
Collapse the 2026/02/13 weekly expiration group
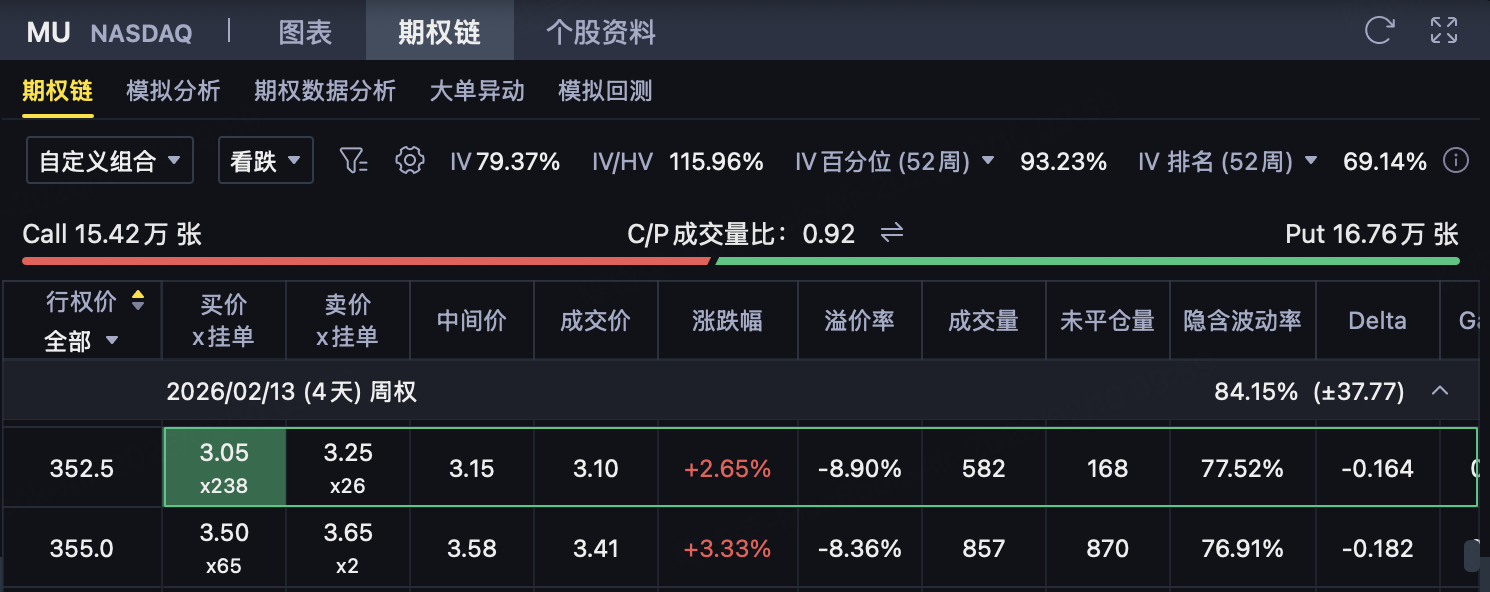(x=1440, y=390)
